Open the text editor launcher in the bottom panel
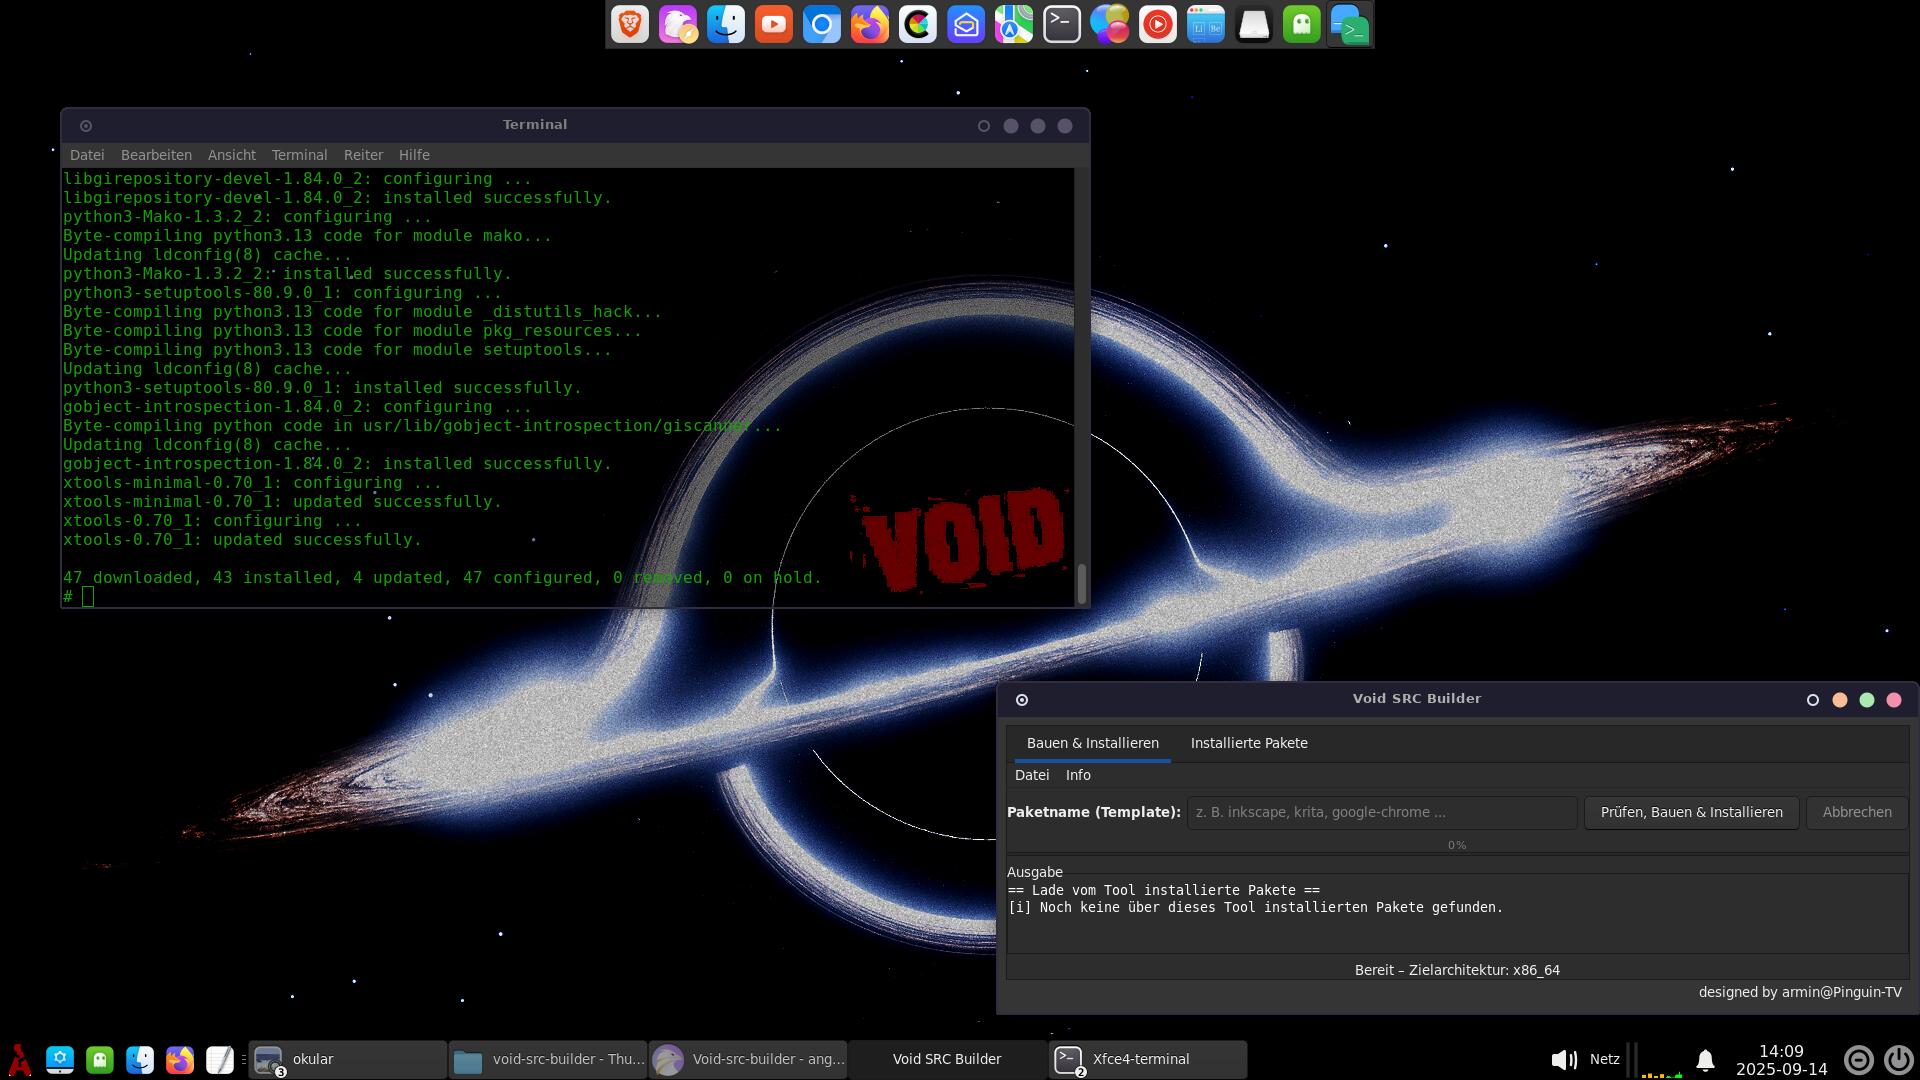 click(x=220, y=1059)
